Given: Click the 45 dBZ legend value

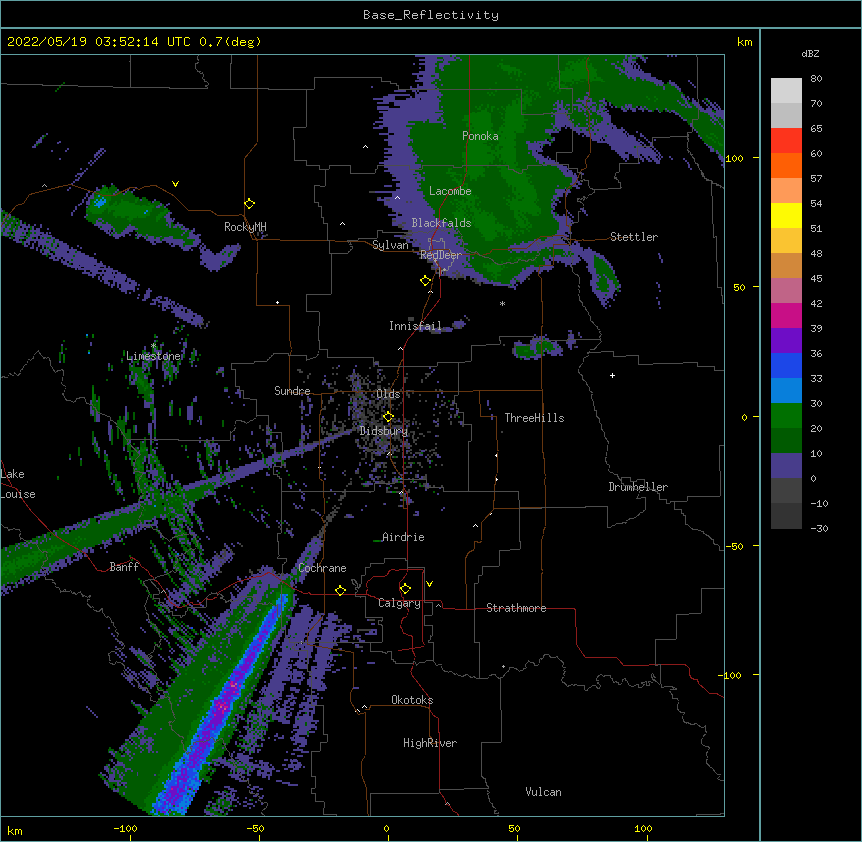Looking at the screenshot, I should [x=816, y=278].
